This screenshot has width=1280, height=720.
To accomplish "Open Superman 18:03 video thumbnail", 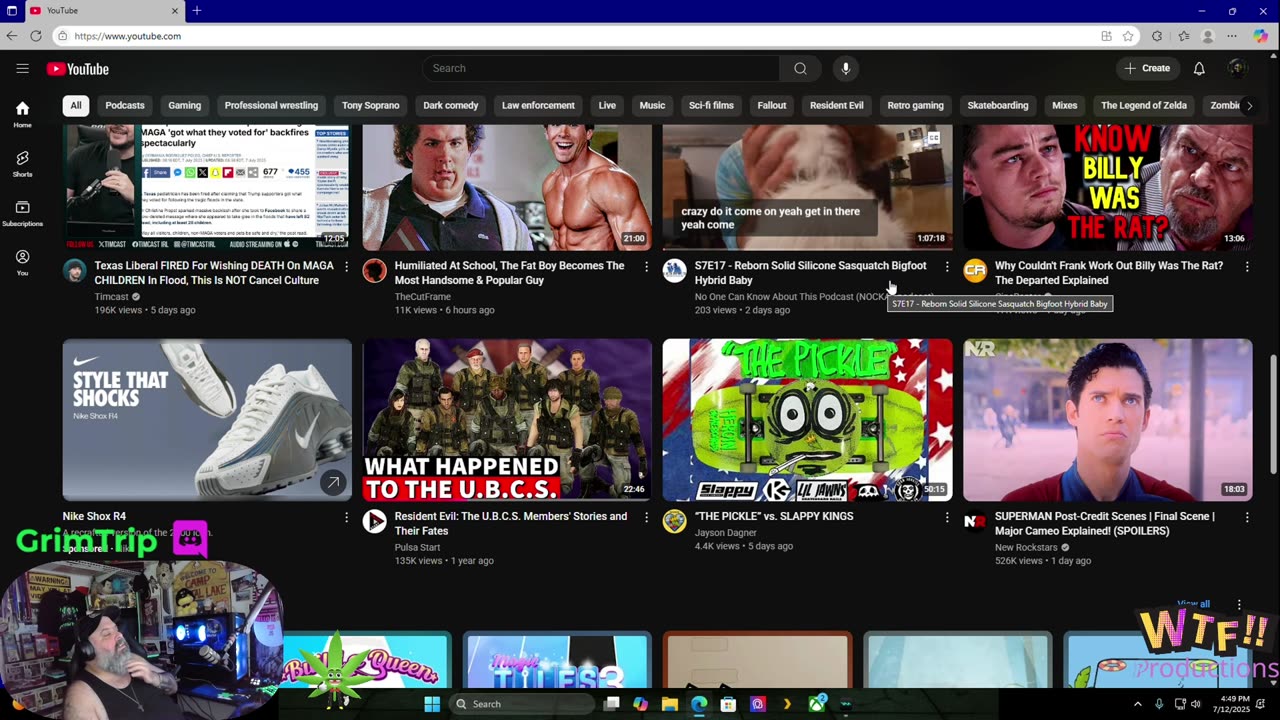I will tap(1107, 420).
